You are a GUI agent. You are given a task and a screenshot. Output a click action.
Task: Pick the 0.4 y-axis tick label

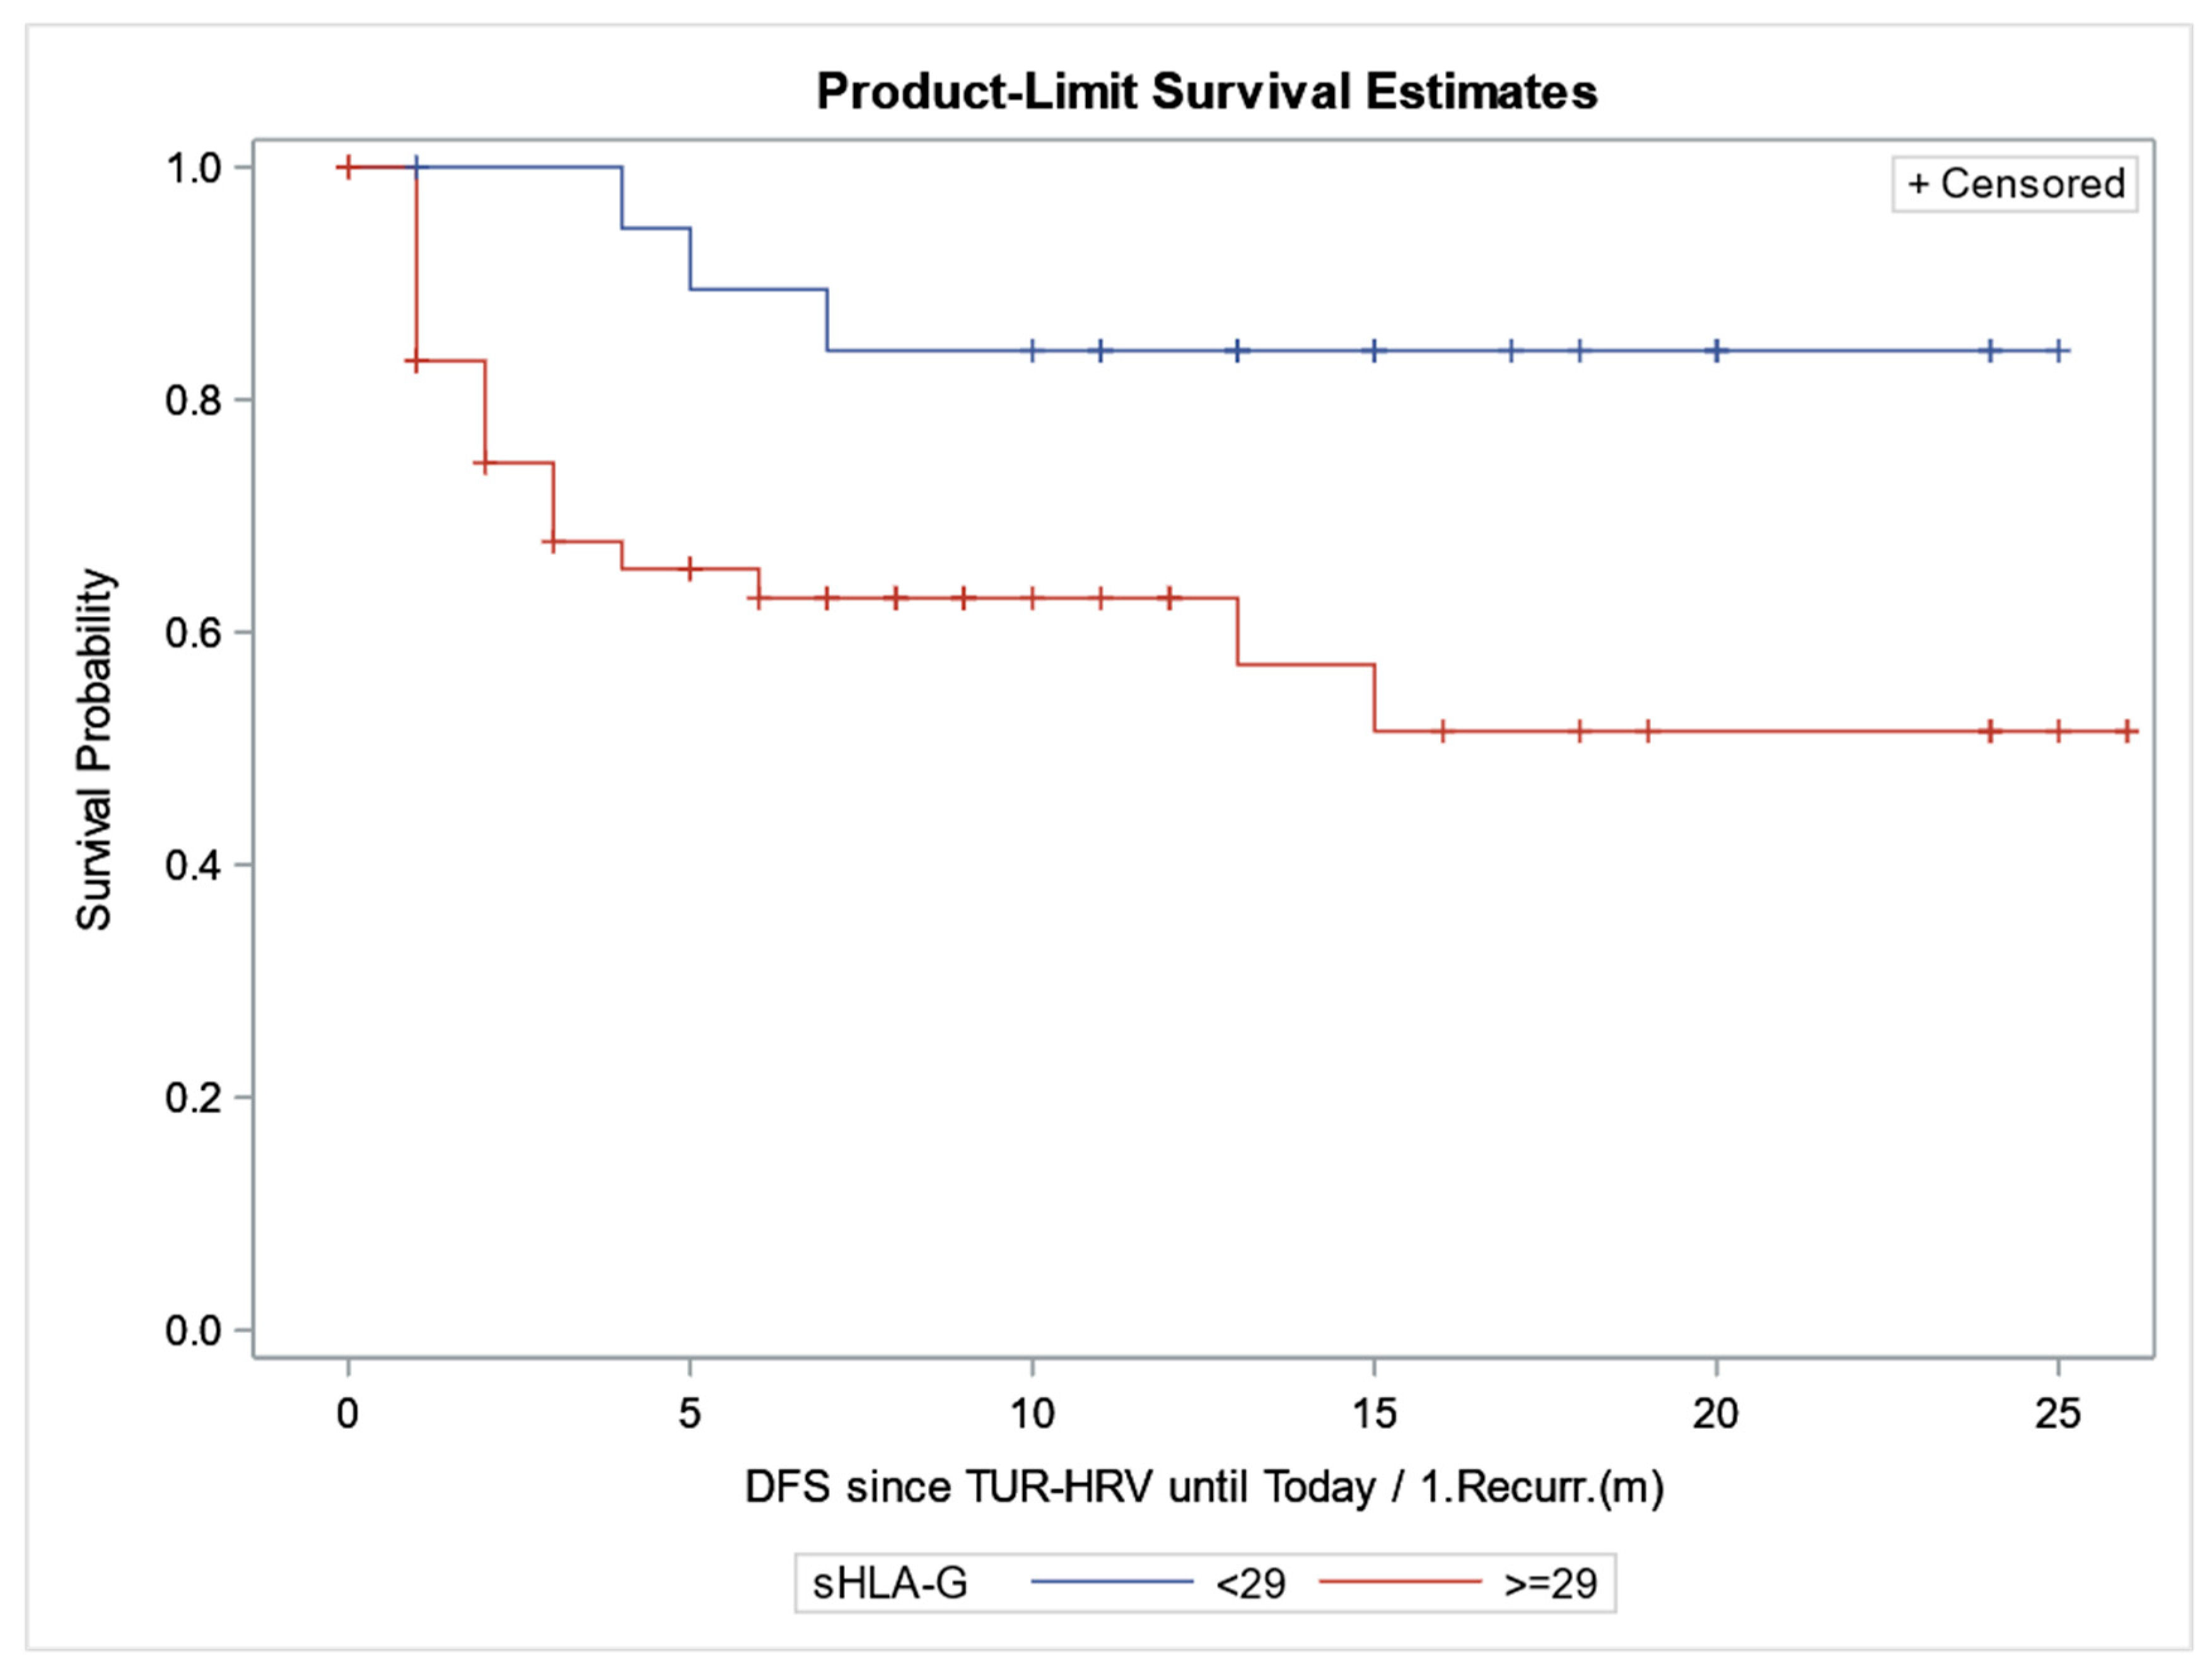pos(193,865)
